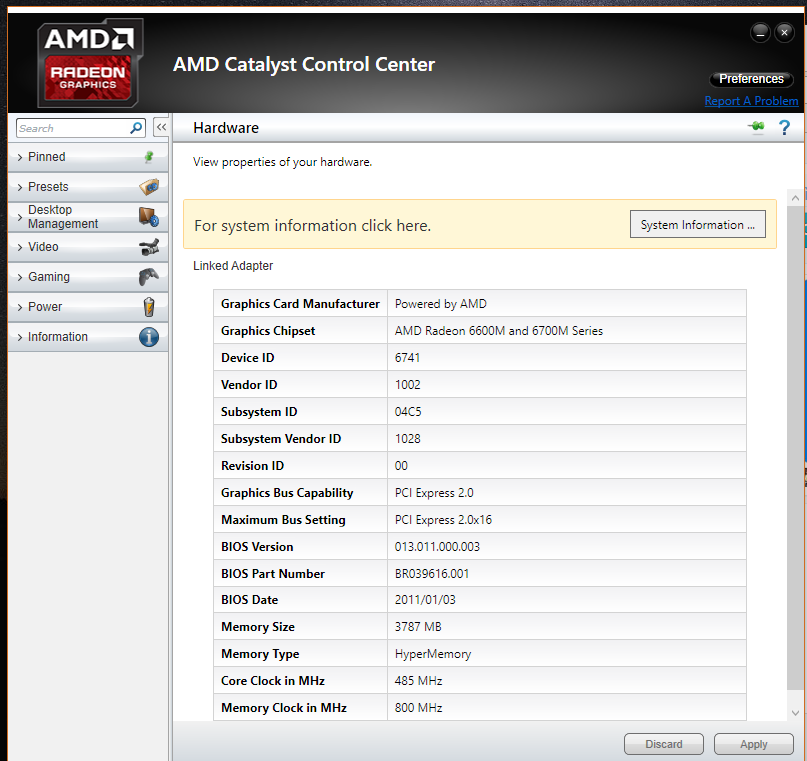This screenshot has width=807, height=761.
Task: Open the Video menu item
Action: tap(88, 247)
